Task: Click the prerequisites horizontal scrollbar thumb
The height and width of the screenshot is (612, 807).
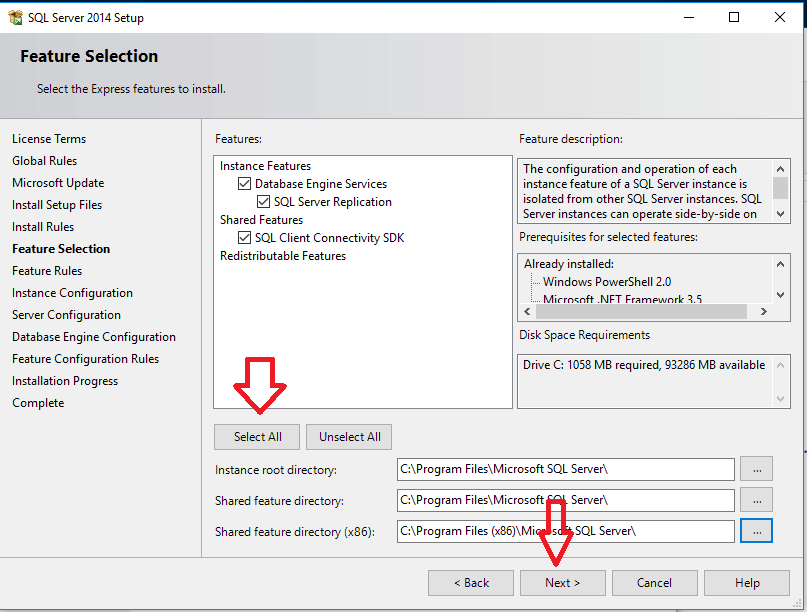Action: click(x=641, y=311)
